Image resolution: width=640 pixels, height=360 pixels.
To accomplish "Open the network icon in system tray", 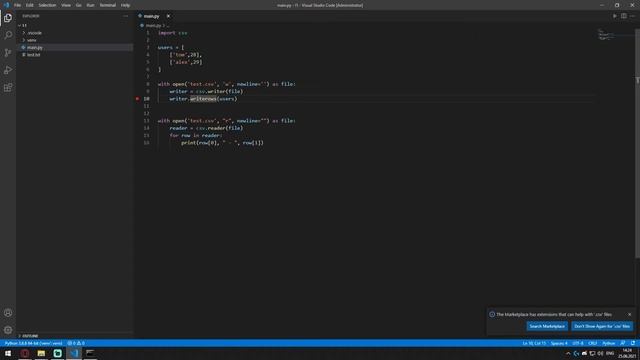I will coord(592,353).
